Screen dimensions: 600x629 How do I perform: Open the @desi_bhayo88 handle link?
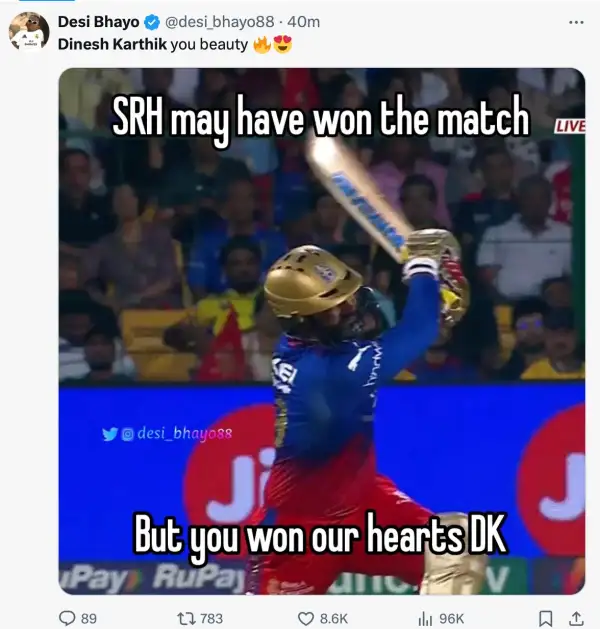(x=219, y=22)
